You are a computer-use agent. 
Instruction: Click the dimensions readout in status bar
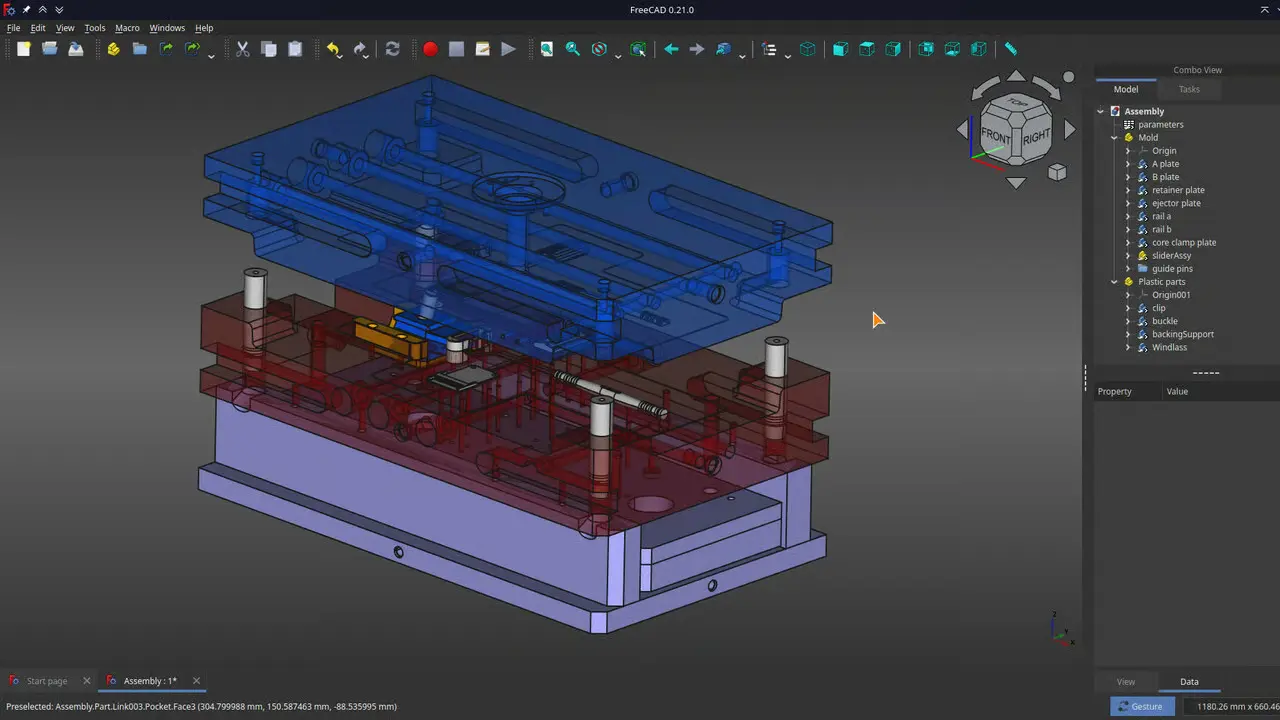[x=1231, y=706]
